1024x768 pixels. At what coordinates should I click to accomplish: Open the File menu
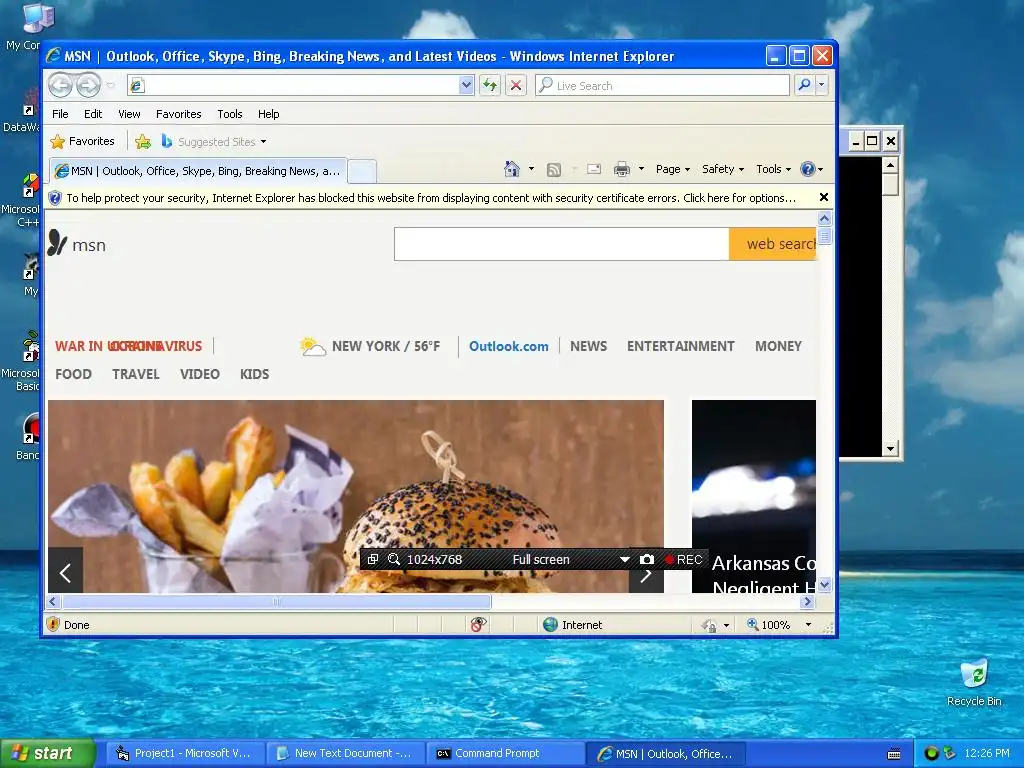coord(60,114)
